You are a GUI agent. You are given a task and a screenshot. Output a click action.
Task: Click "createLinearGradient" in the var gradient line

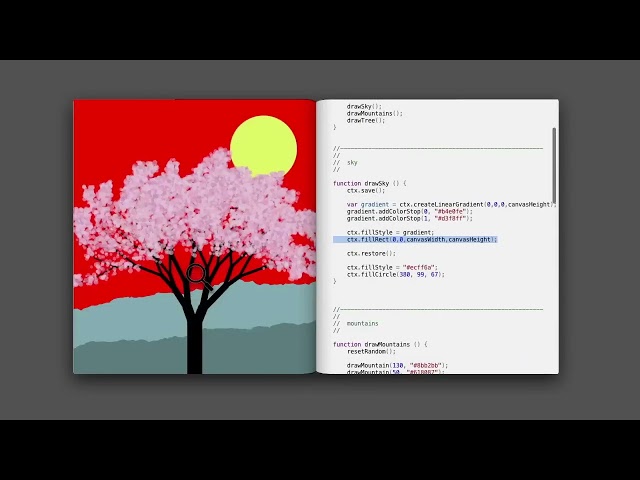448,204
